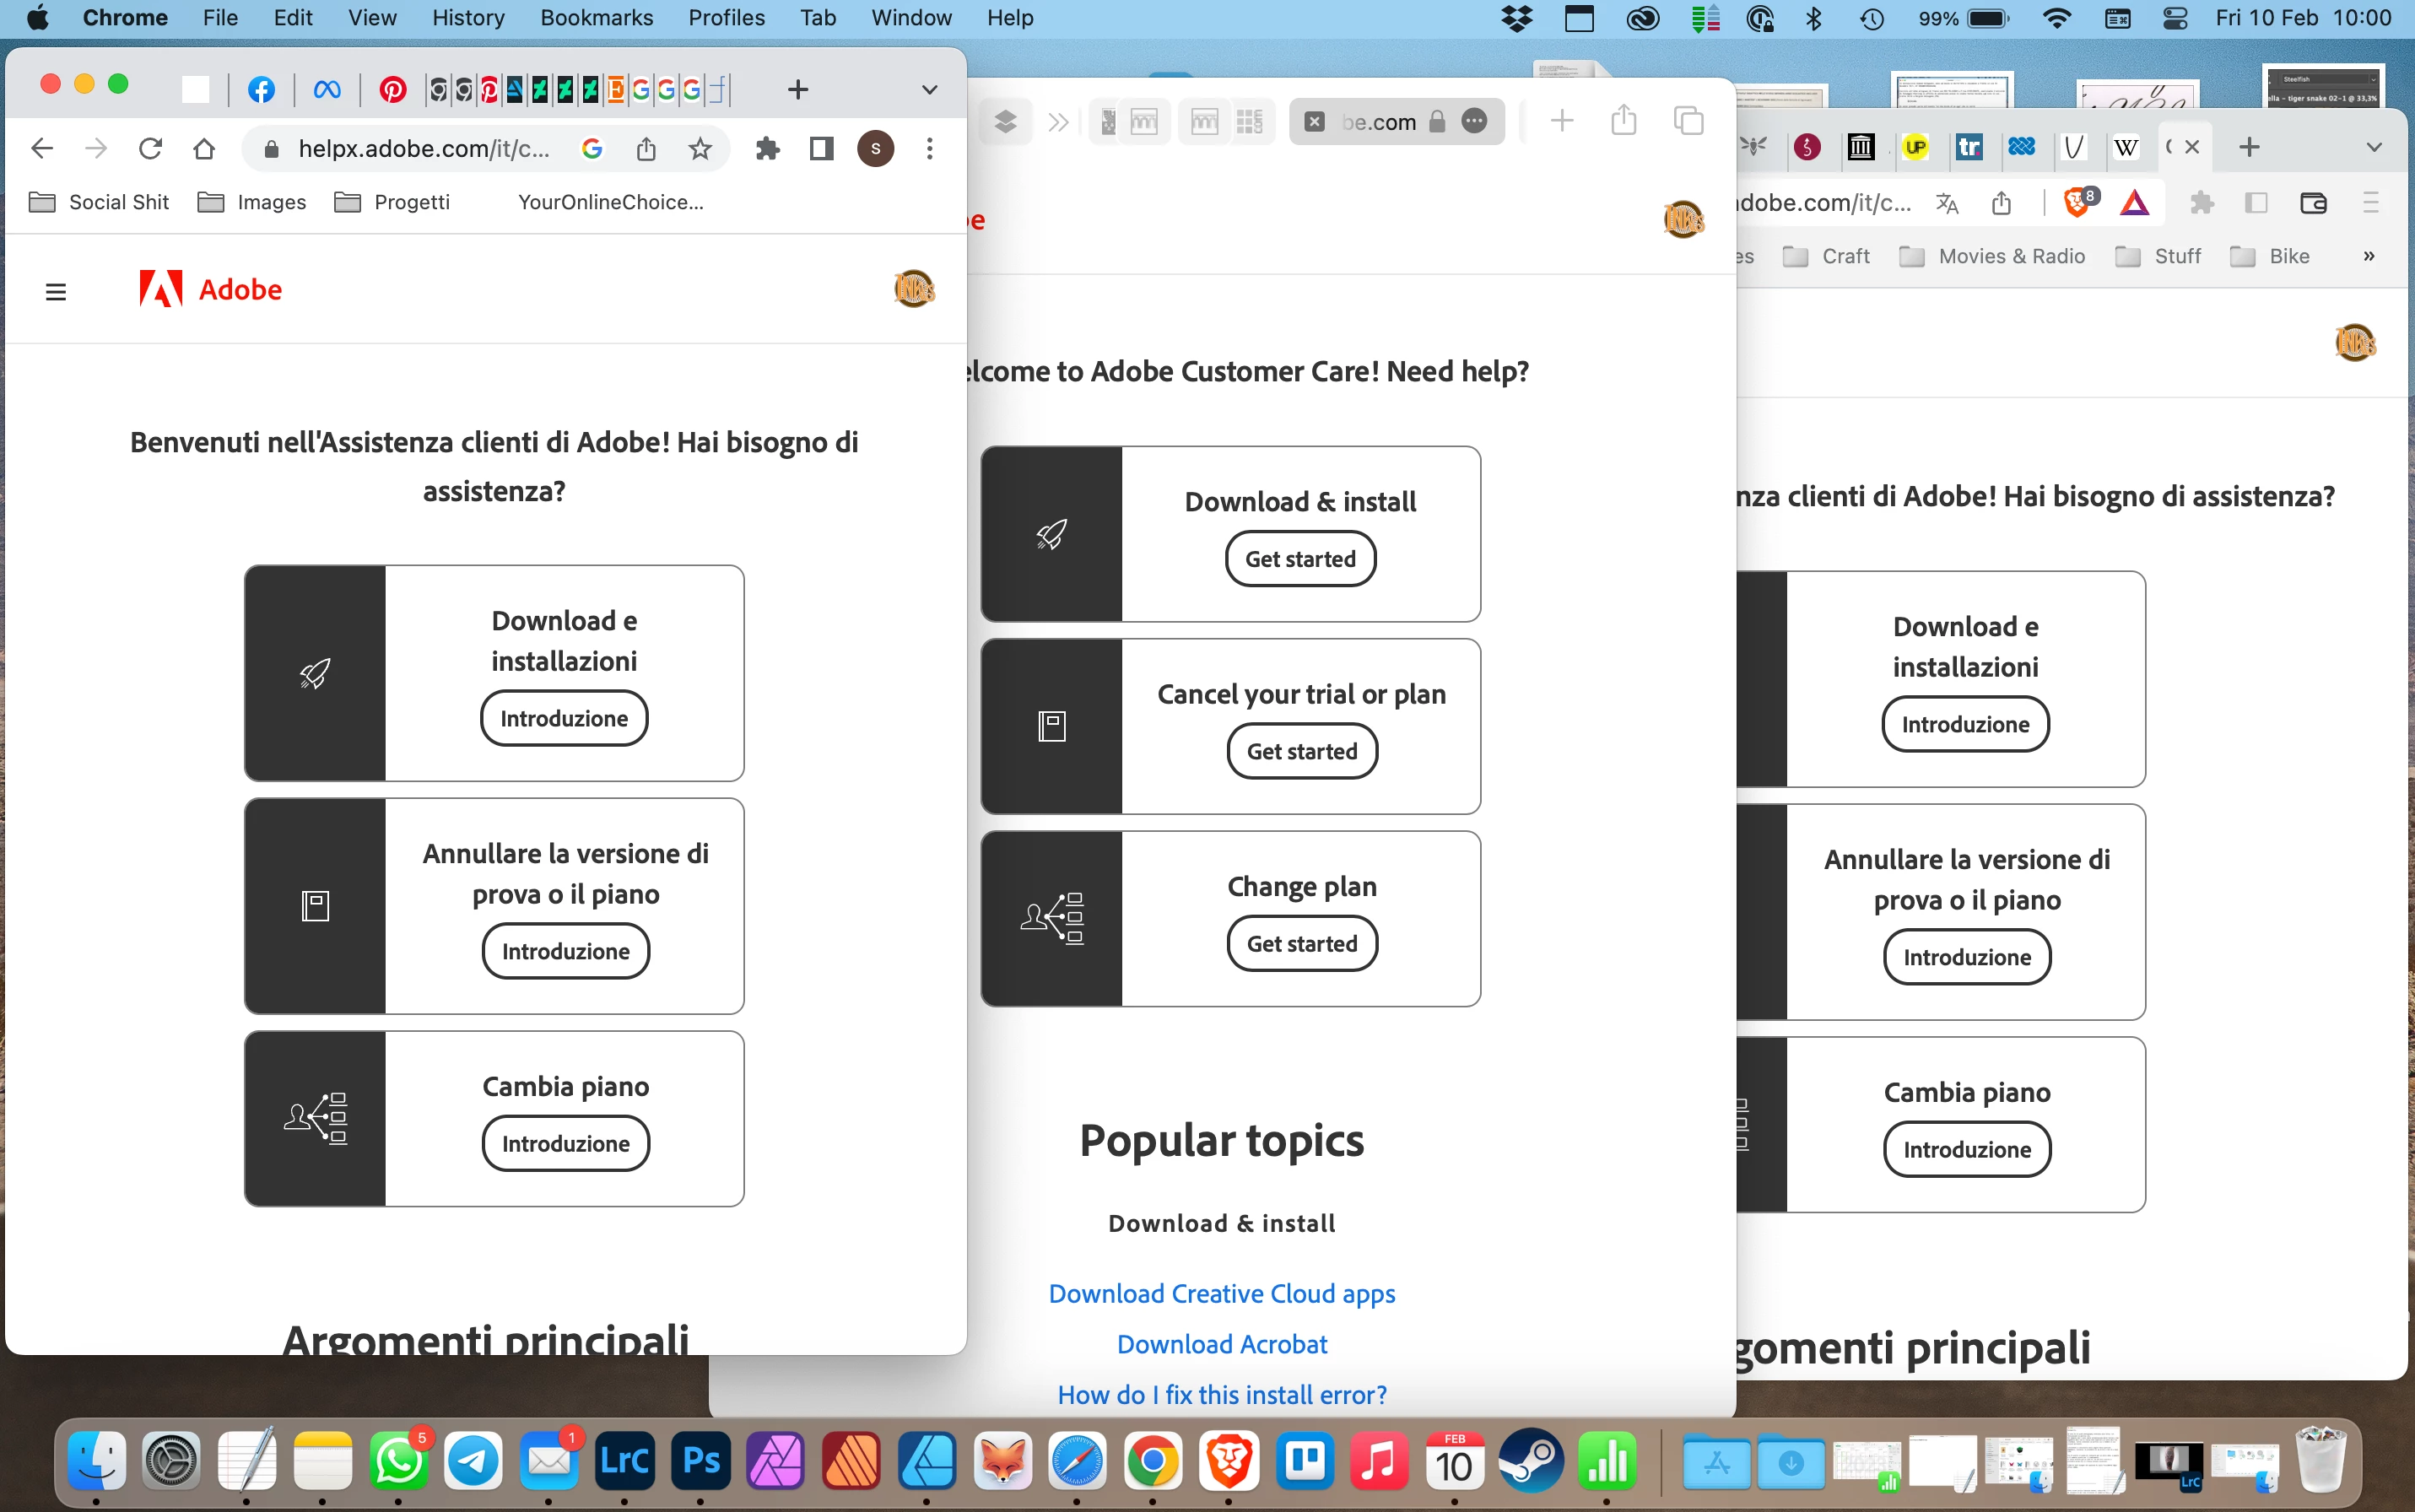Open Adobe hamburger menu icon
Screen dimensions: 2415x1512
[x=56, y=291]
